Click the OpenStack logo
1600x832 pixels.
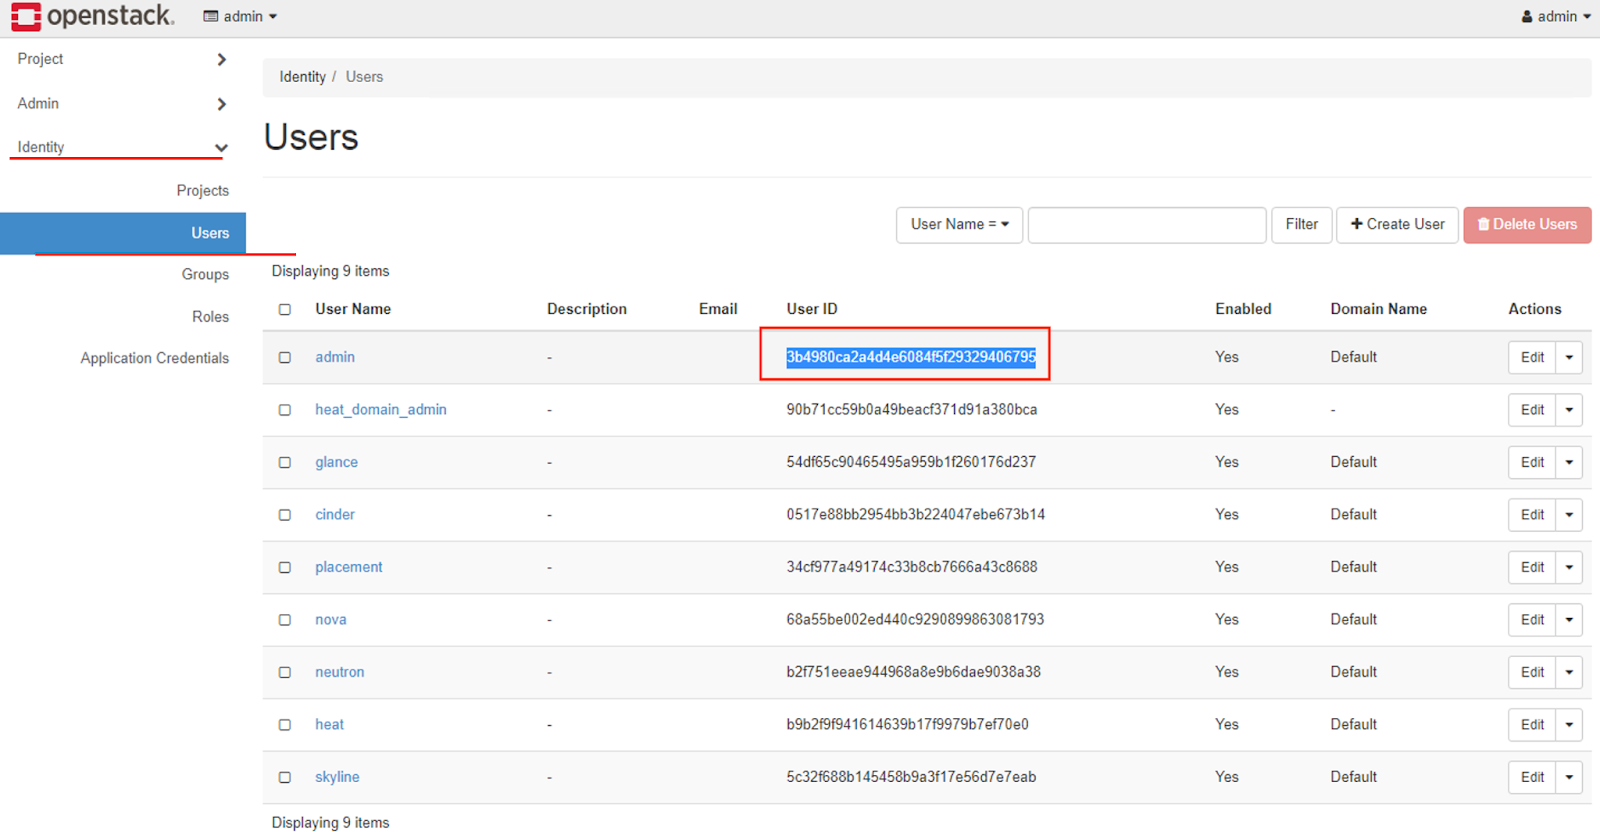92,16
